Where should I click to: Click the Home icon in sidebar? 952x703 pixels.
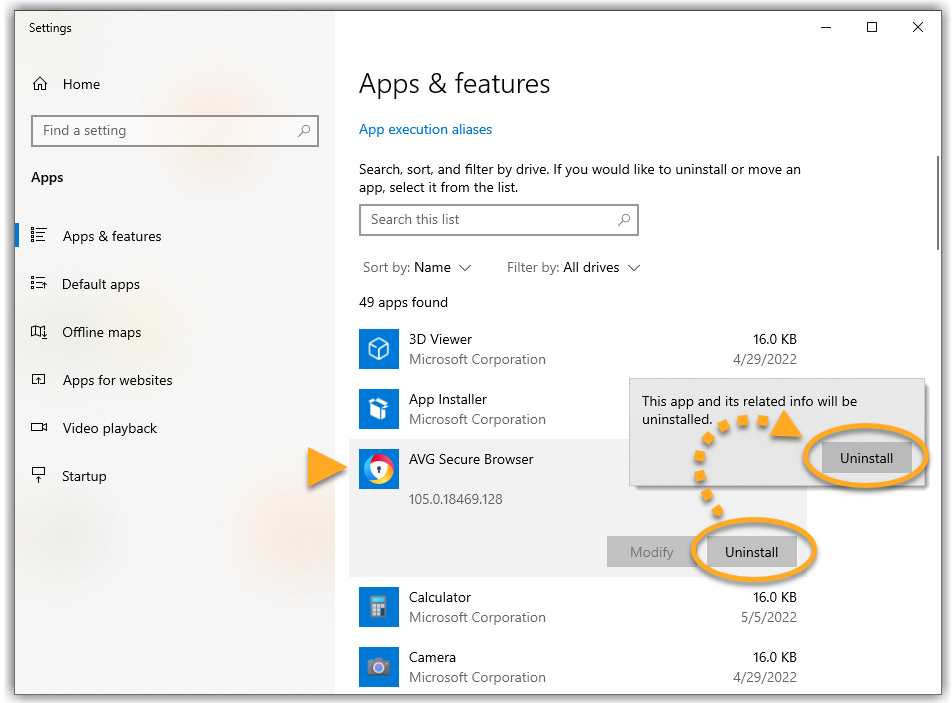coord(40,84)
